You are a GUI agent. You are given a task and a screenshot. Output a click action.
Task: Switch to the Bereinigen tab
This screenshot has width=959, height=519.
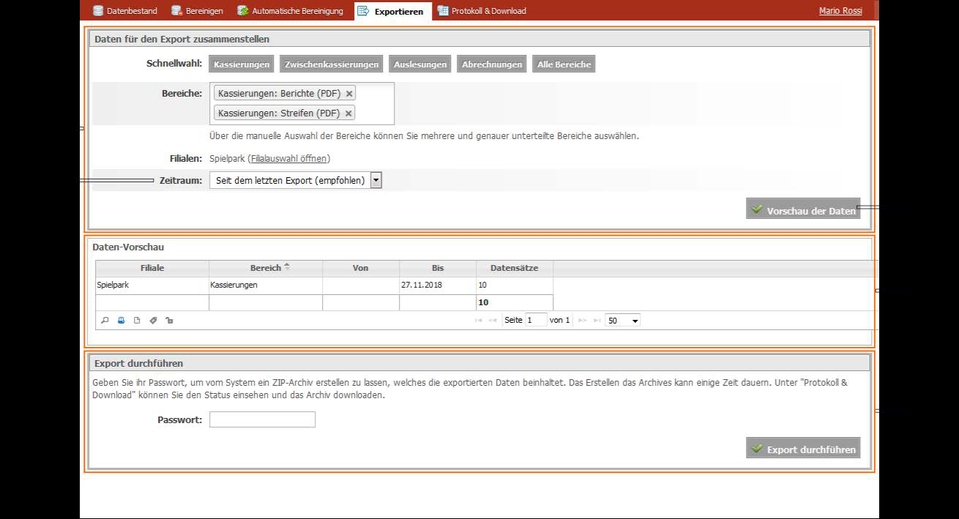[197, 11]
